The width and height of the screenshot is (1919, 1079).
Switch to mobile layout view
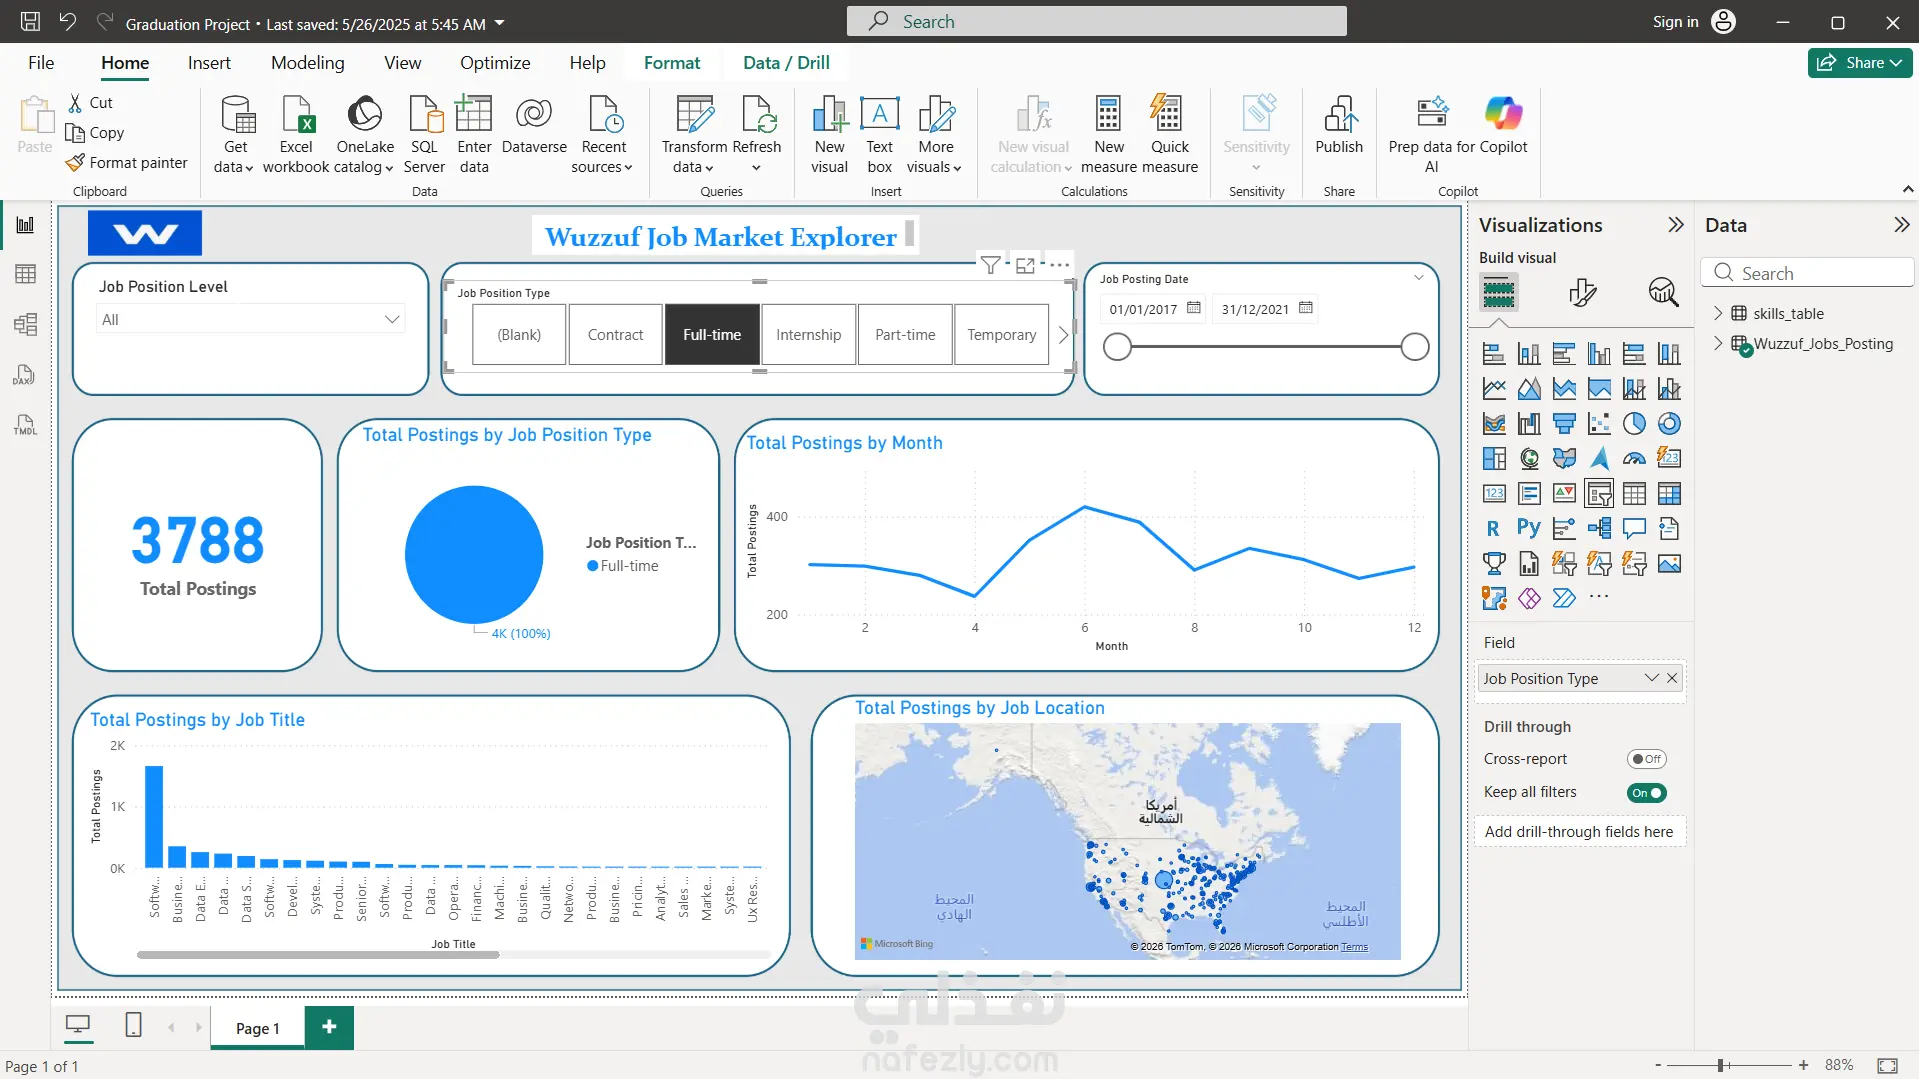tap(133, 1025)
